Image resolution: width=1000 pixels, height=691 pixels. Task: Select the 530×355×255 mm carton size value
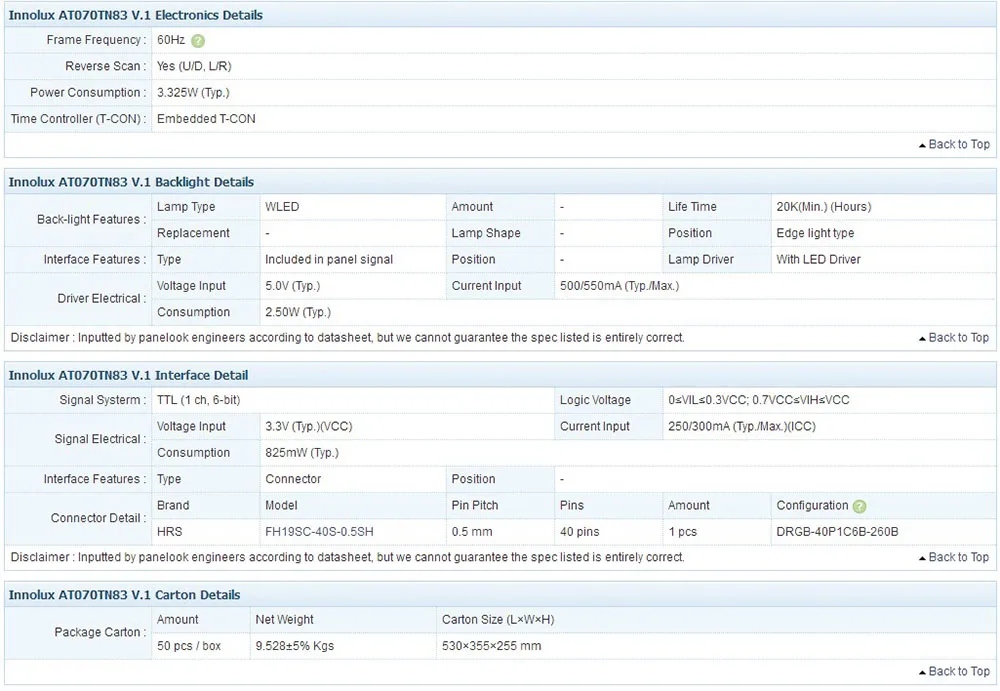click(491, 646)
